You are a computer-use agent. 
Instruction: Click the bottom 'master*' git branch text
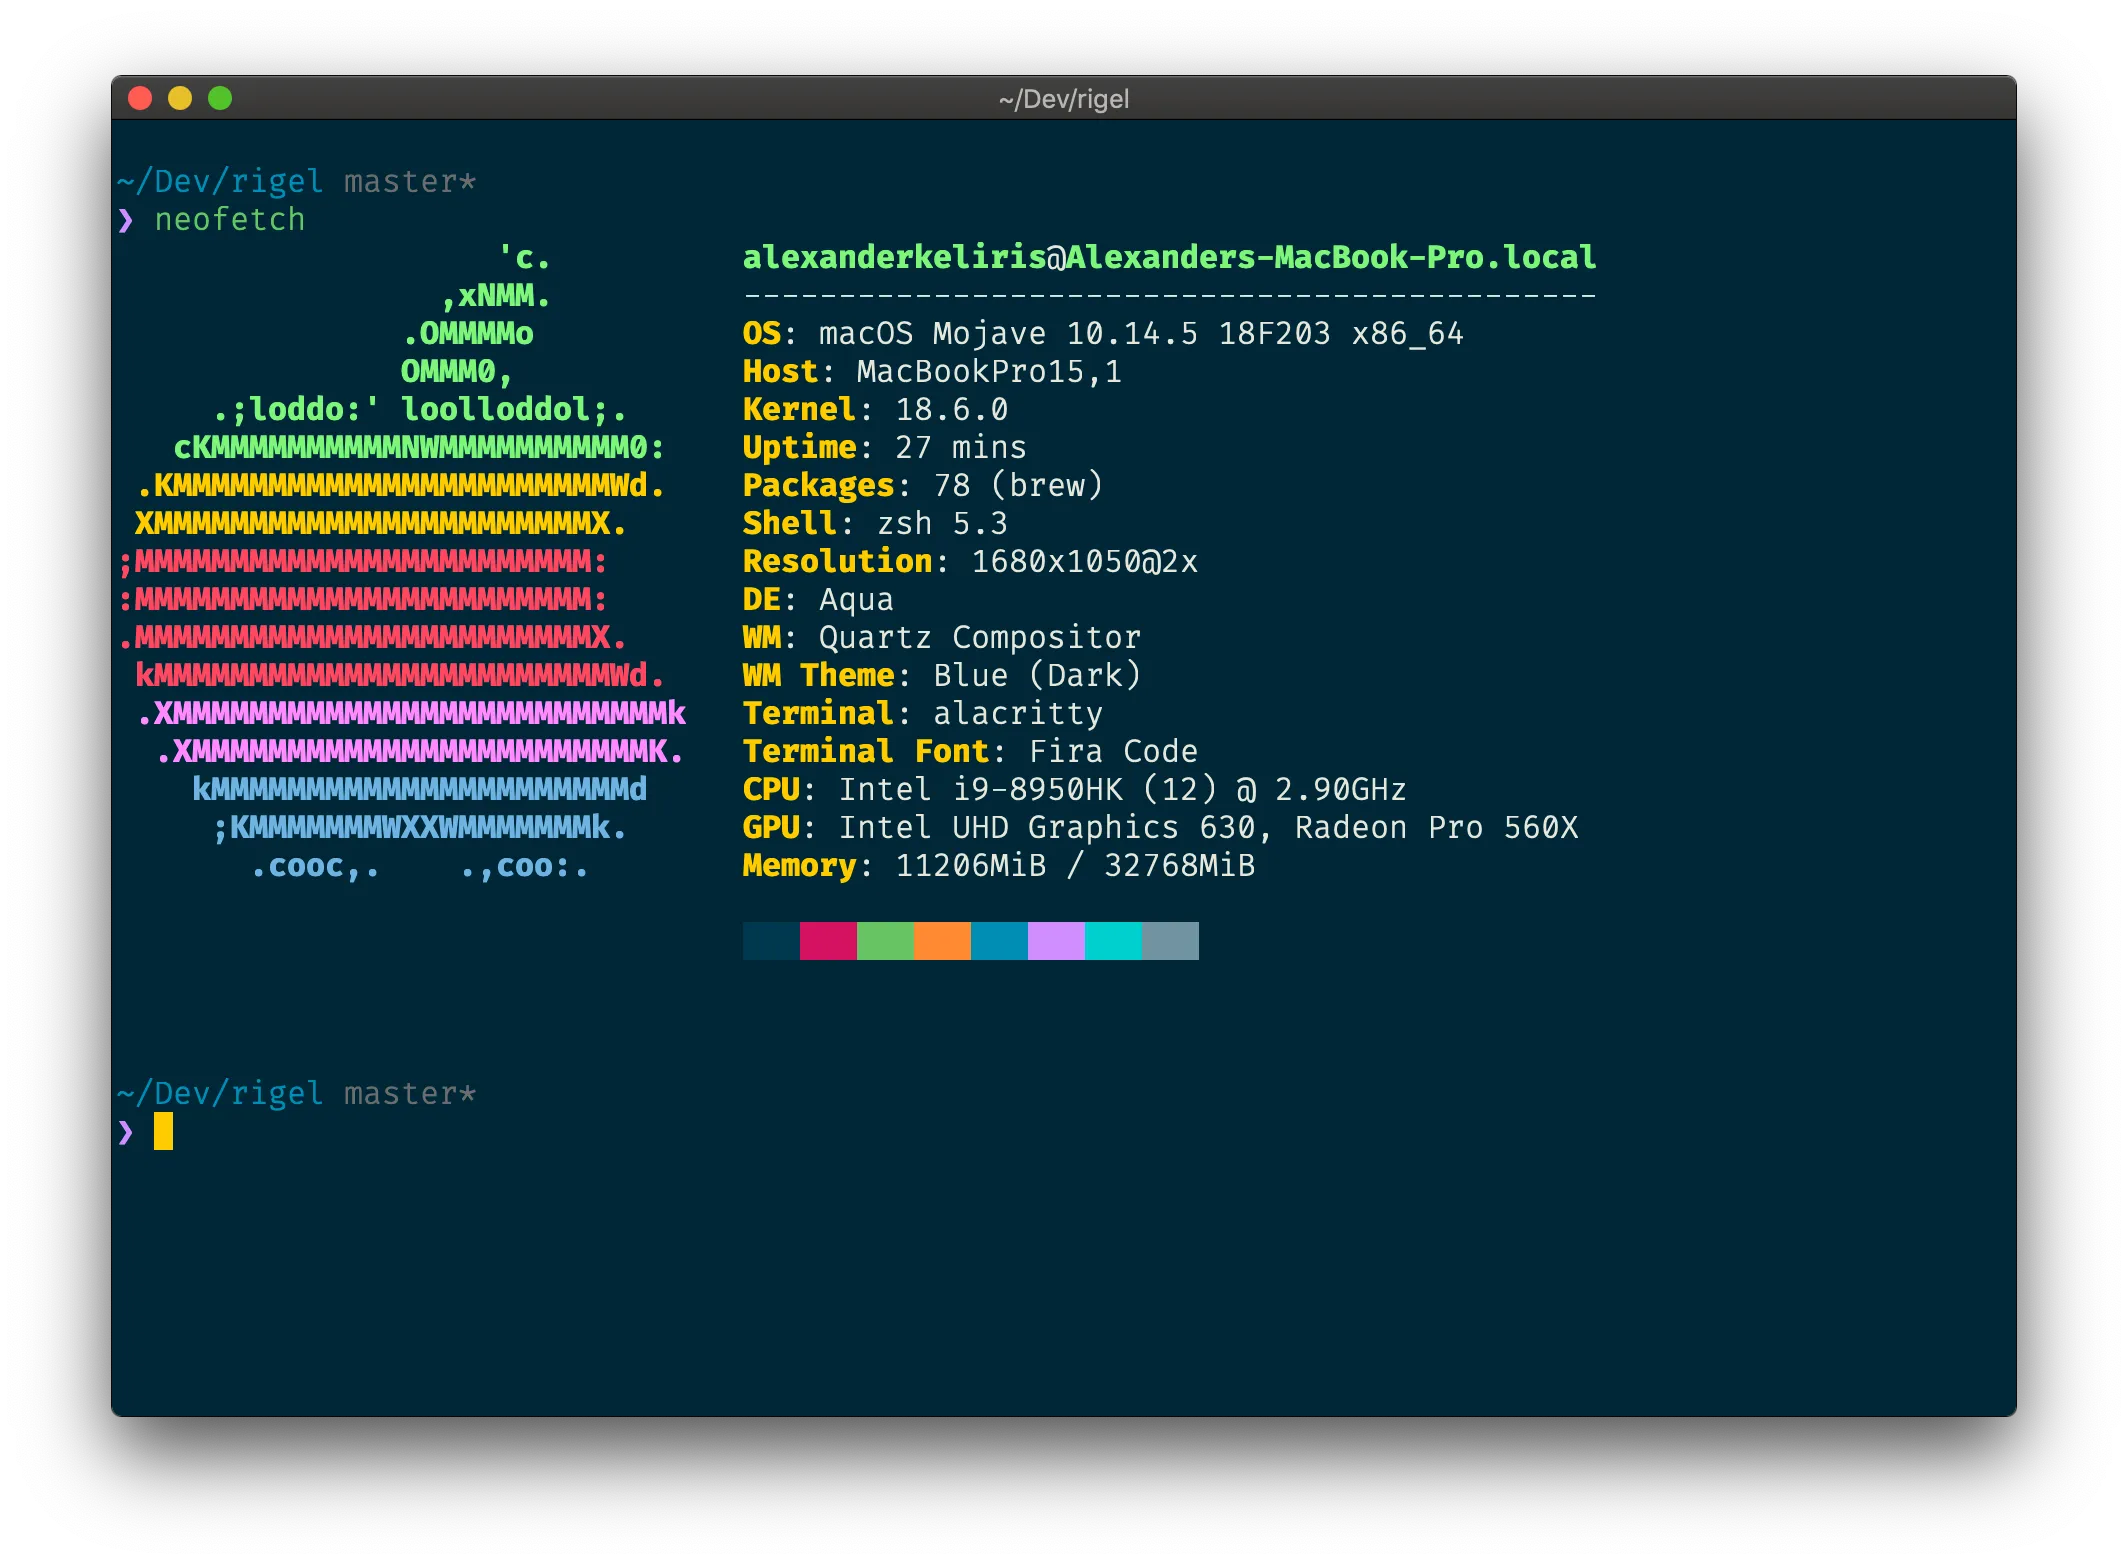point(410,1093)
